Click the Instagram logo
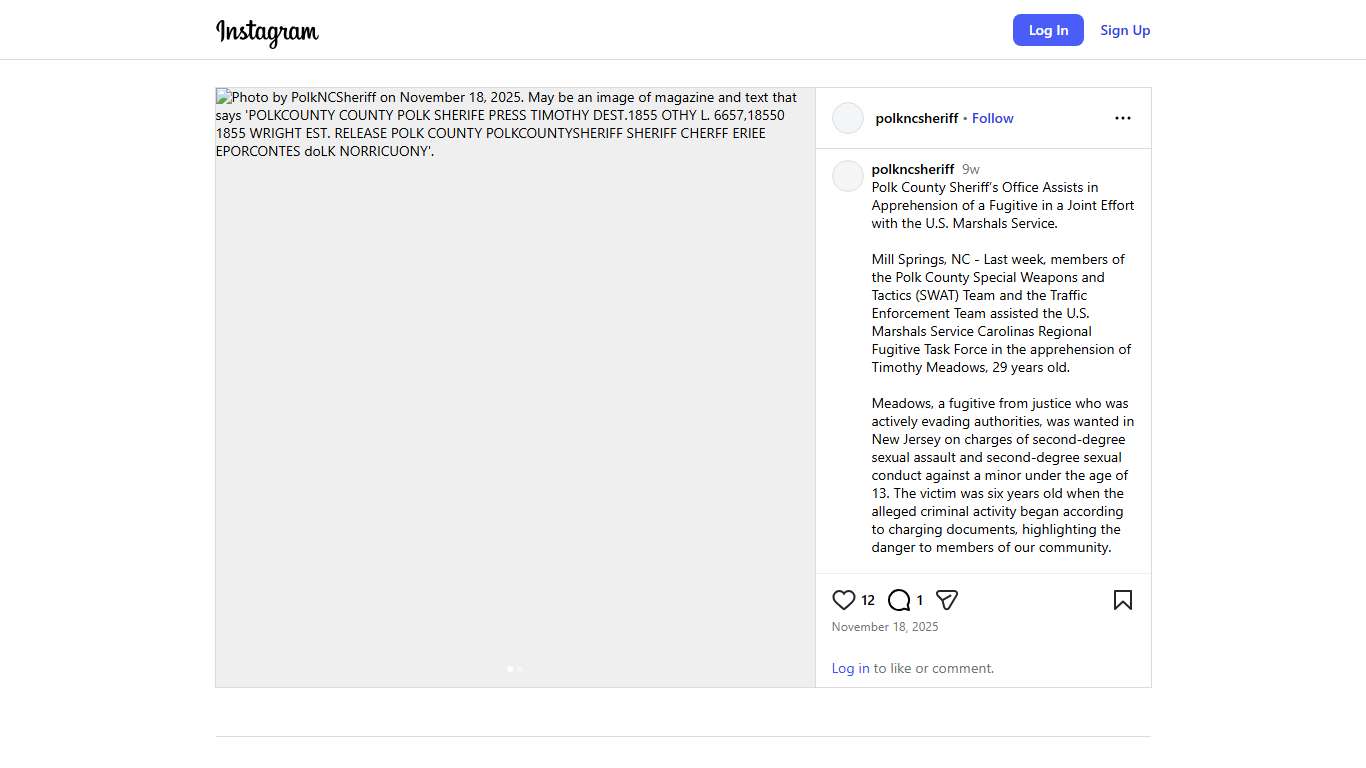Screen dimensions: 1366x768 267,32
